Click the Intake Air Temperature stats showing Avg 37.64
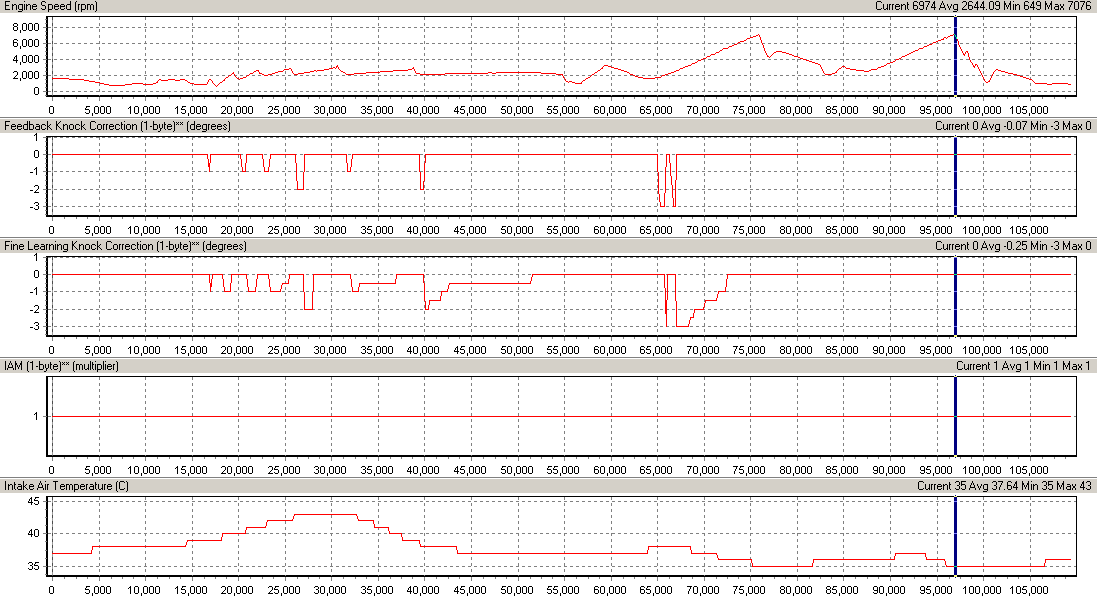The height and width of the screenshot is (597, 1097). [1003, 486]
